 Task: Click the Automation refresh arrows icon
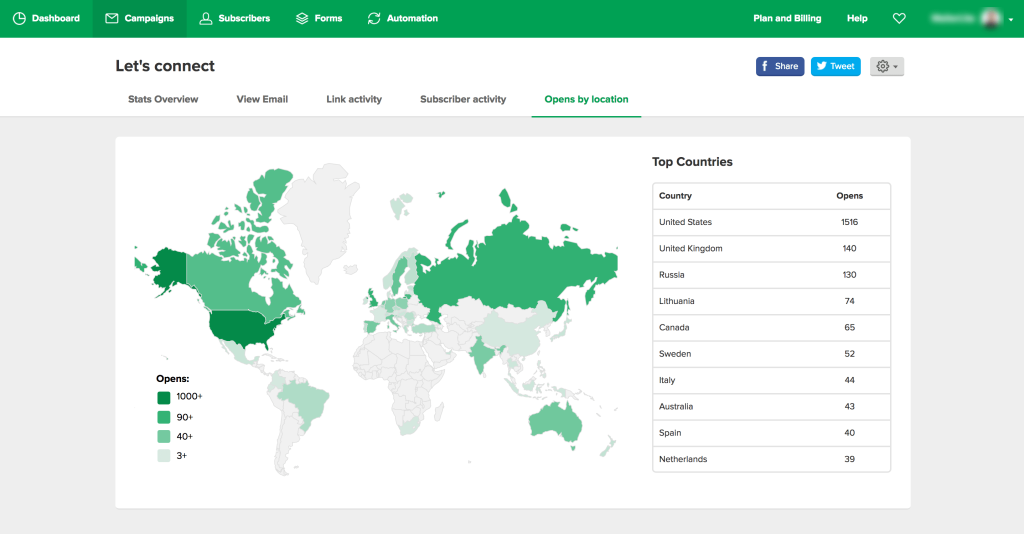click(x=374, y=18)
